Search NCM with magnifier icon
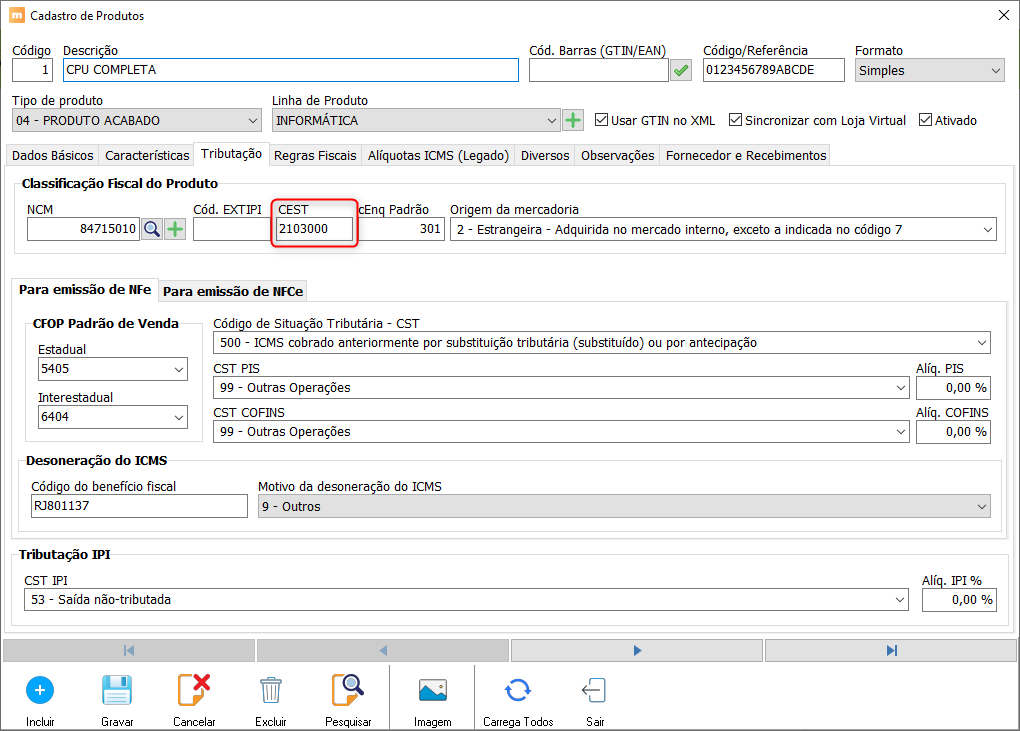Screen dimensions: 1020x731 pos(152,229)
